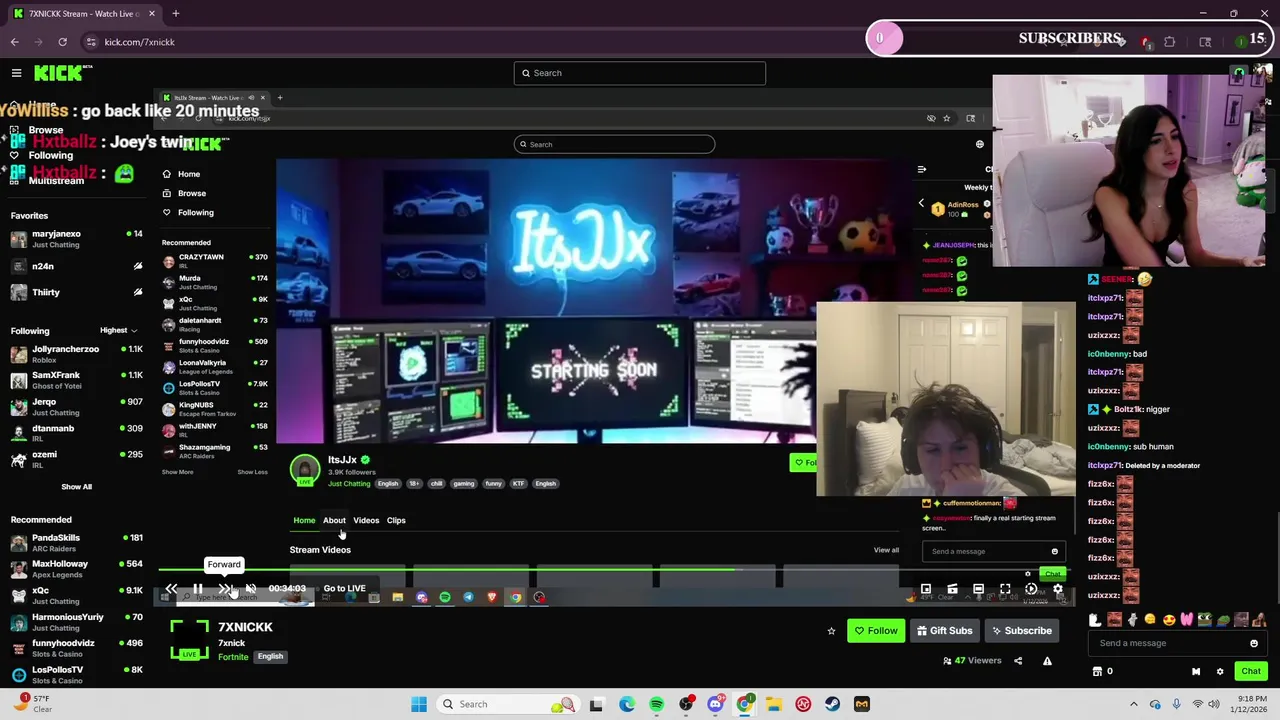Expand the Highest sort dropdown
The height and width of the screenshot is (720, 1280).
pos(118,331)
